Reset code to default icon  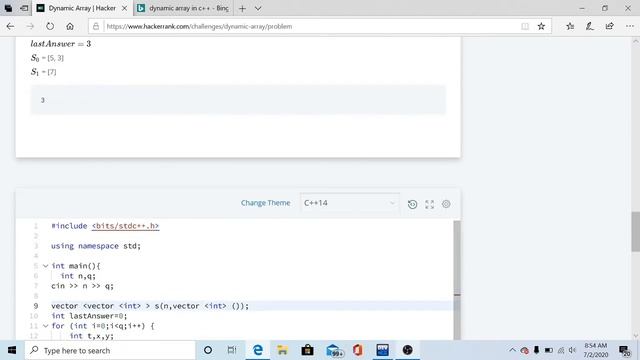pos(412,204)
